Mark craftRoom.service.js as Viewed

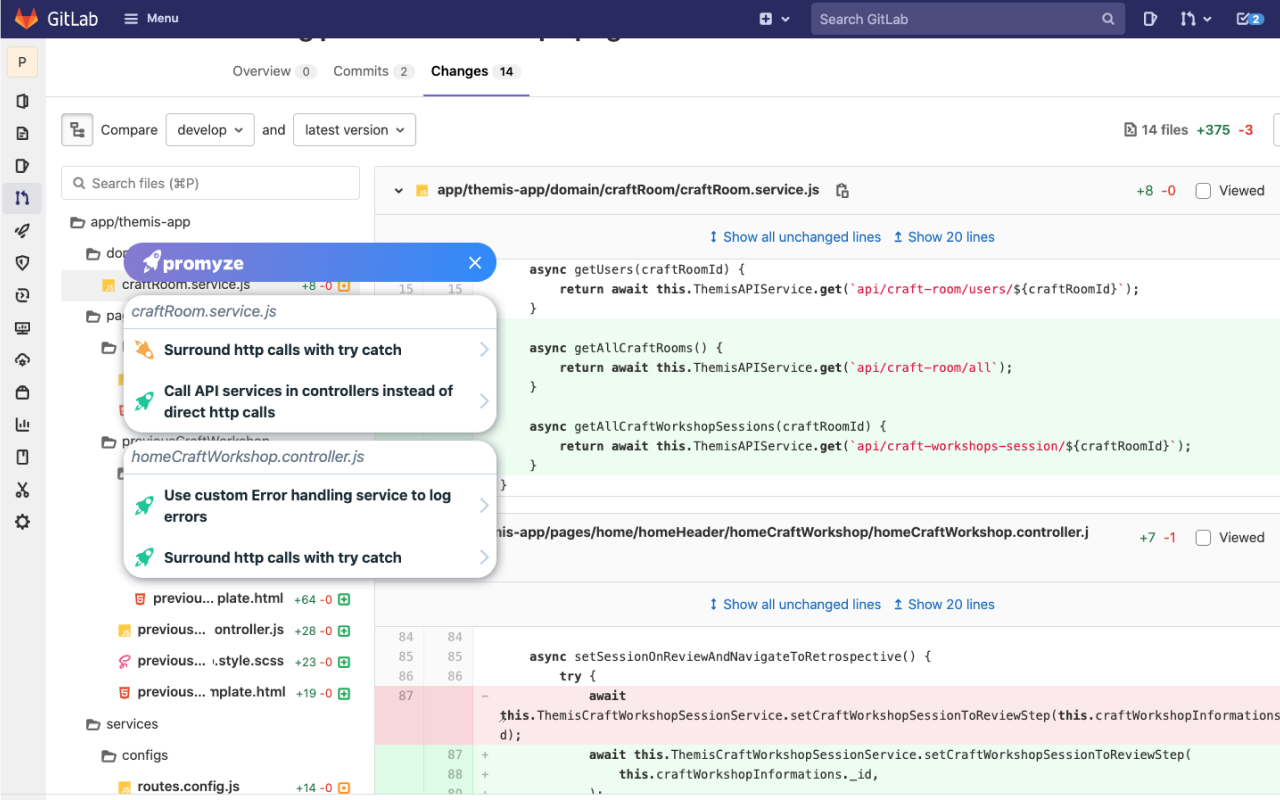click(1203, 191)
